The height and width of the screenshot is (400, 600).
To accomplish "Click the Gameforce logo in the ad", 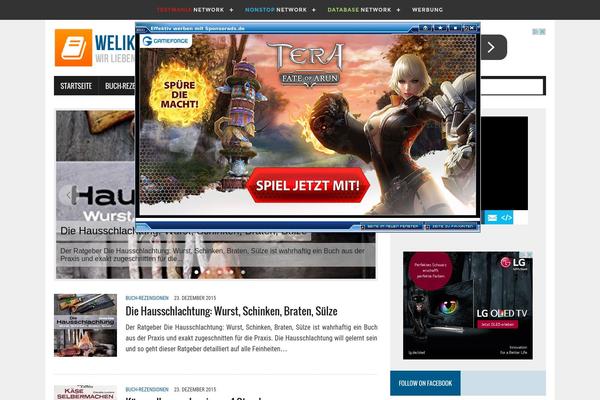I will tap(166, 41).
